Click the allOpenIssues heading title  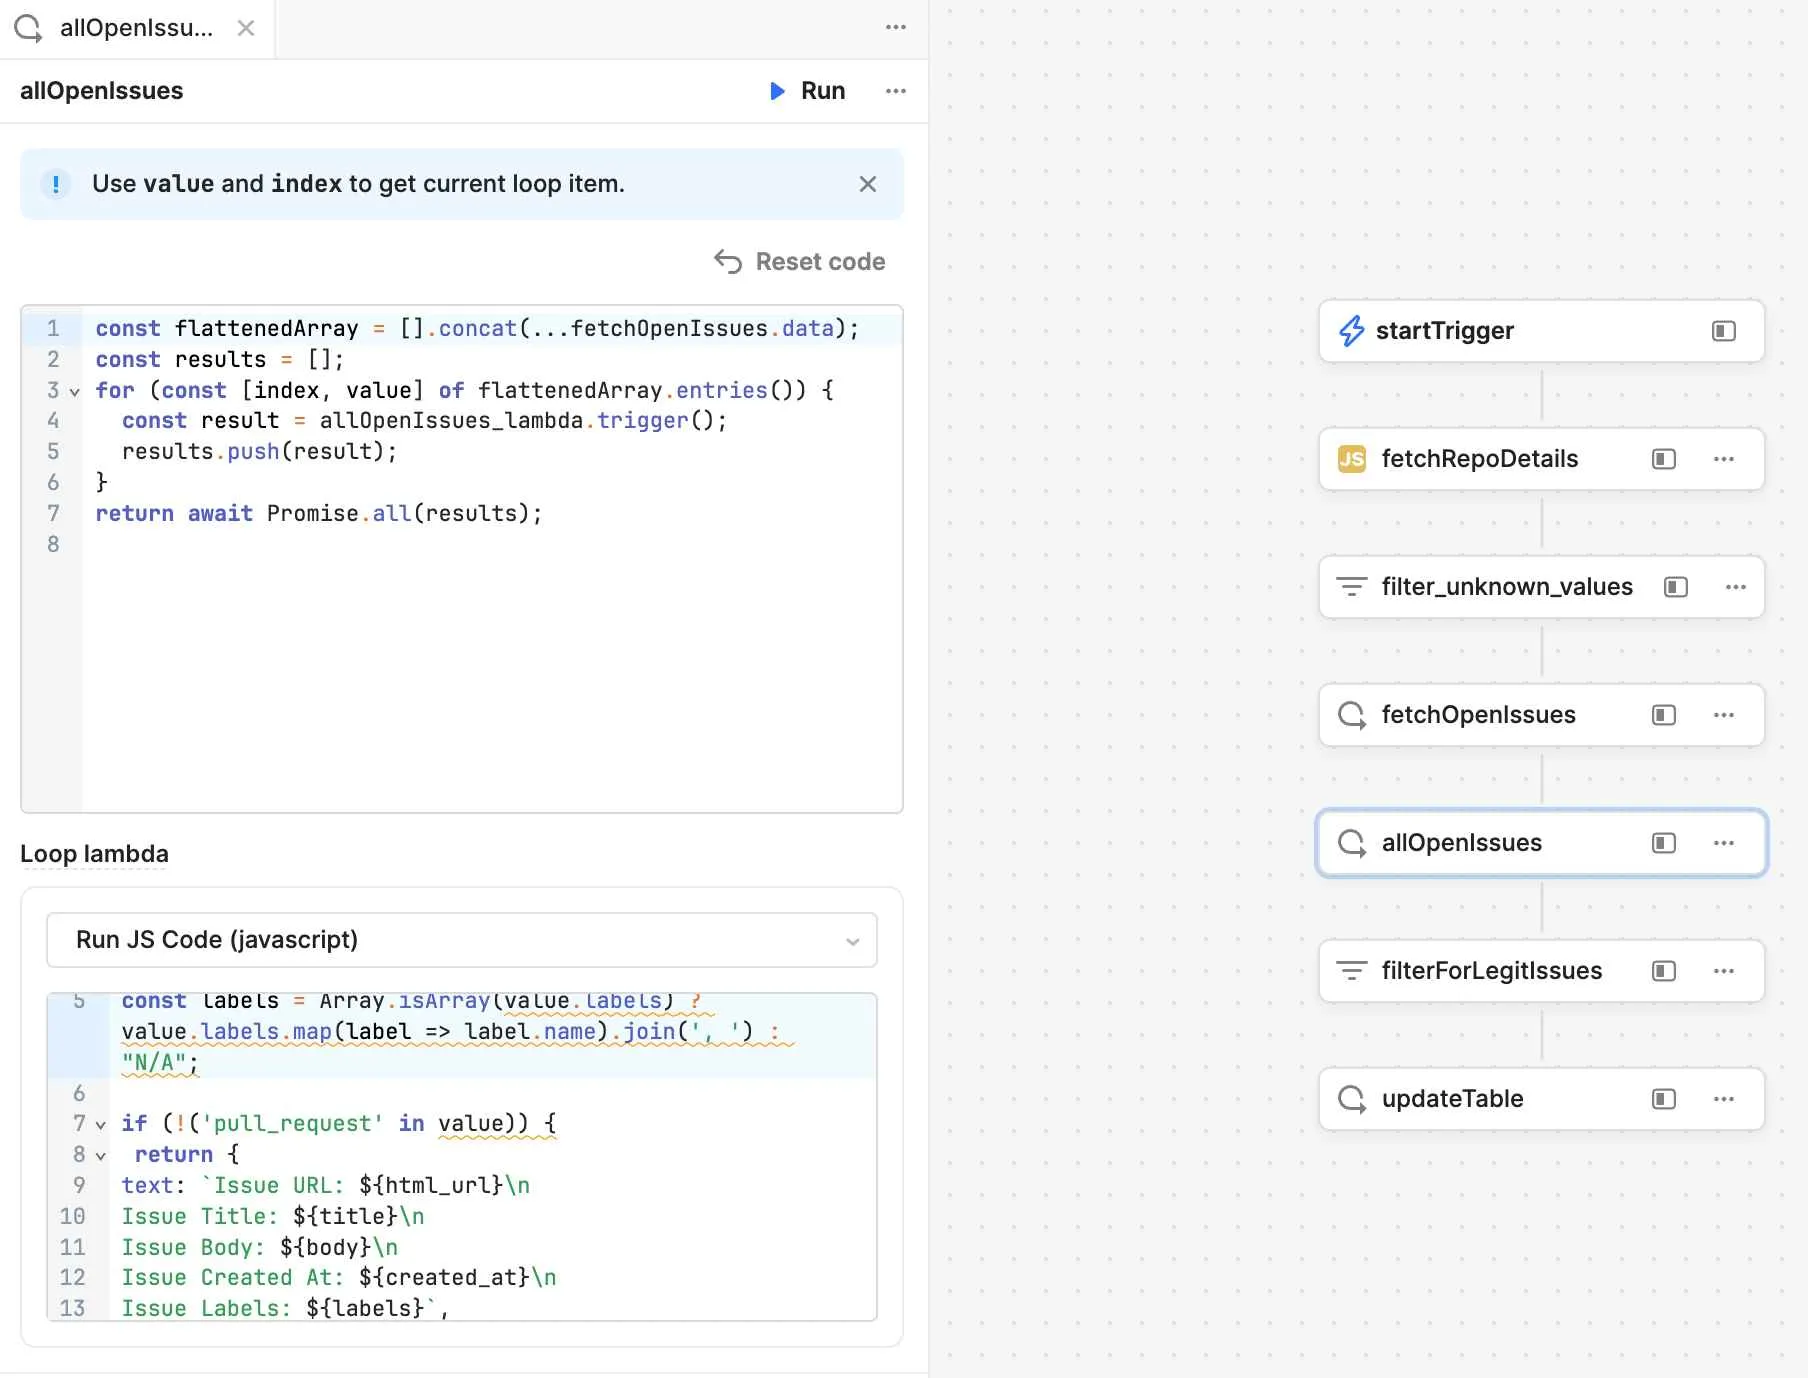[102, 91]
